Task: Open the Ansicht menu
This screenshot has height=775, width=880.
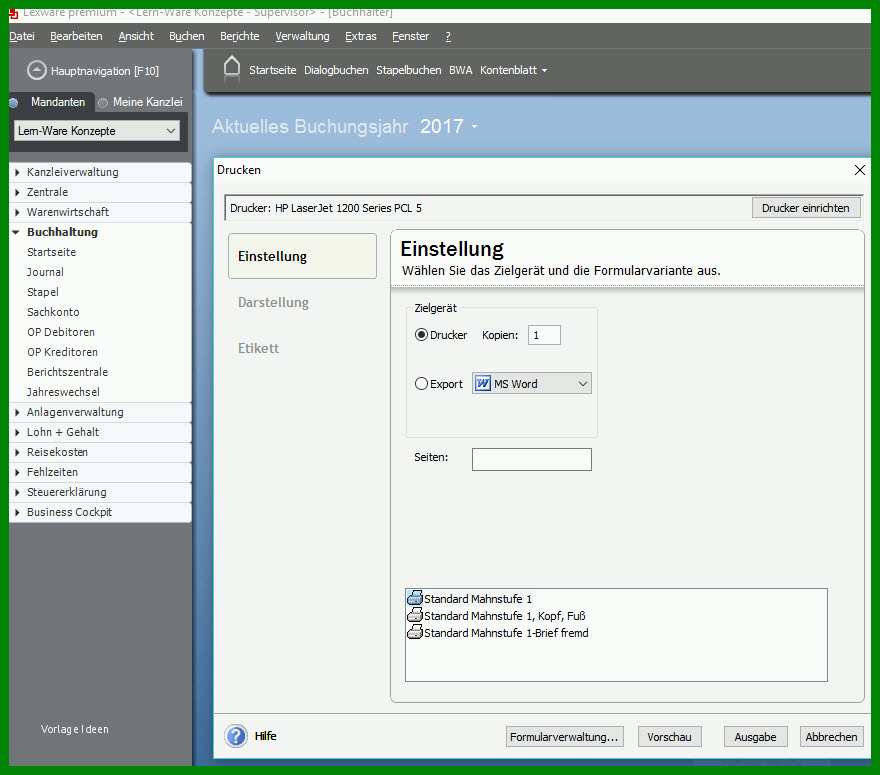Action: click(x=136, y=36)
